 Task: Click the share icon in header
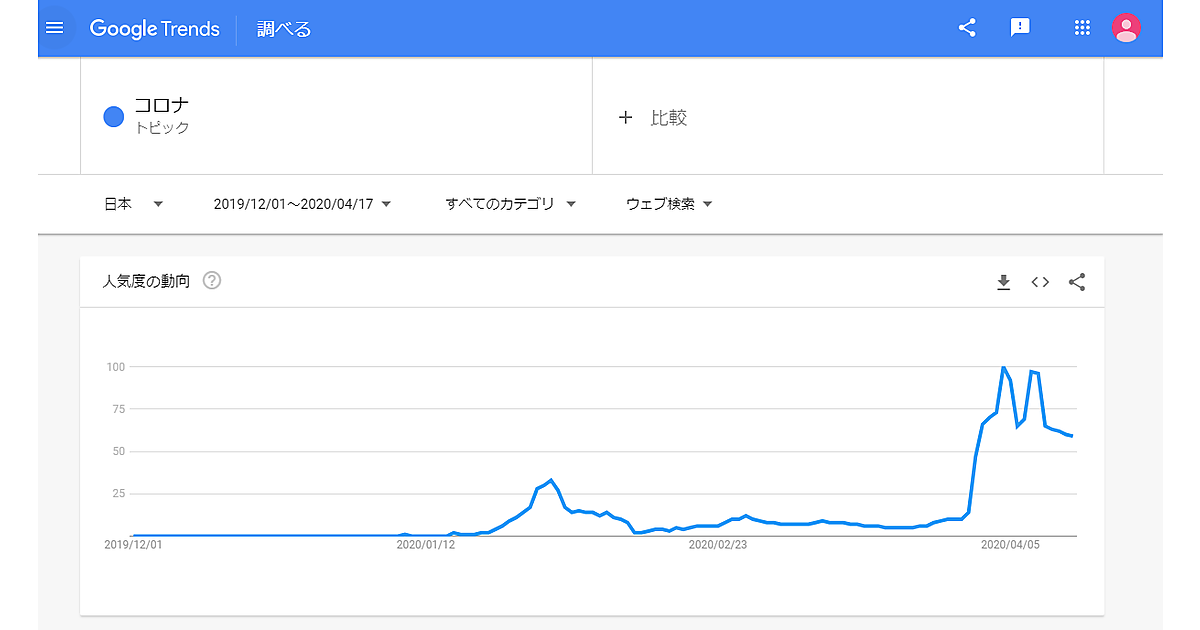pos(967,28)
